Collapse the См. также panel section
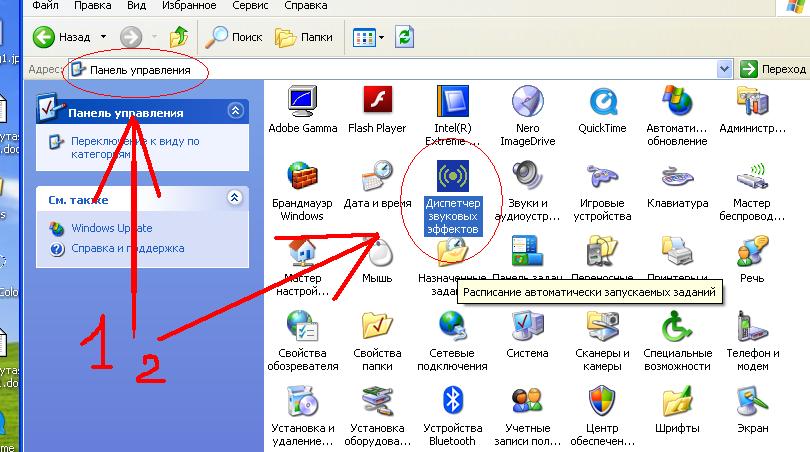Viewport: 810px width, 452px height. [235, 199]
